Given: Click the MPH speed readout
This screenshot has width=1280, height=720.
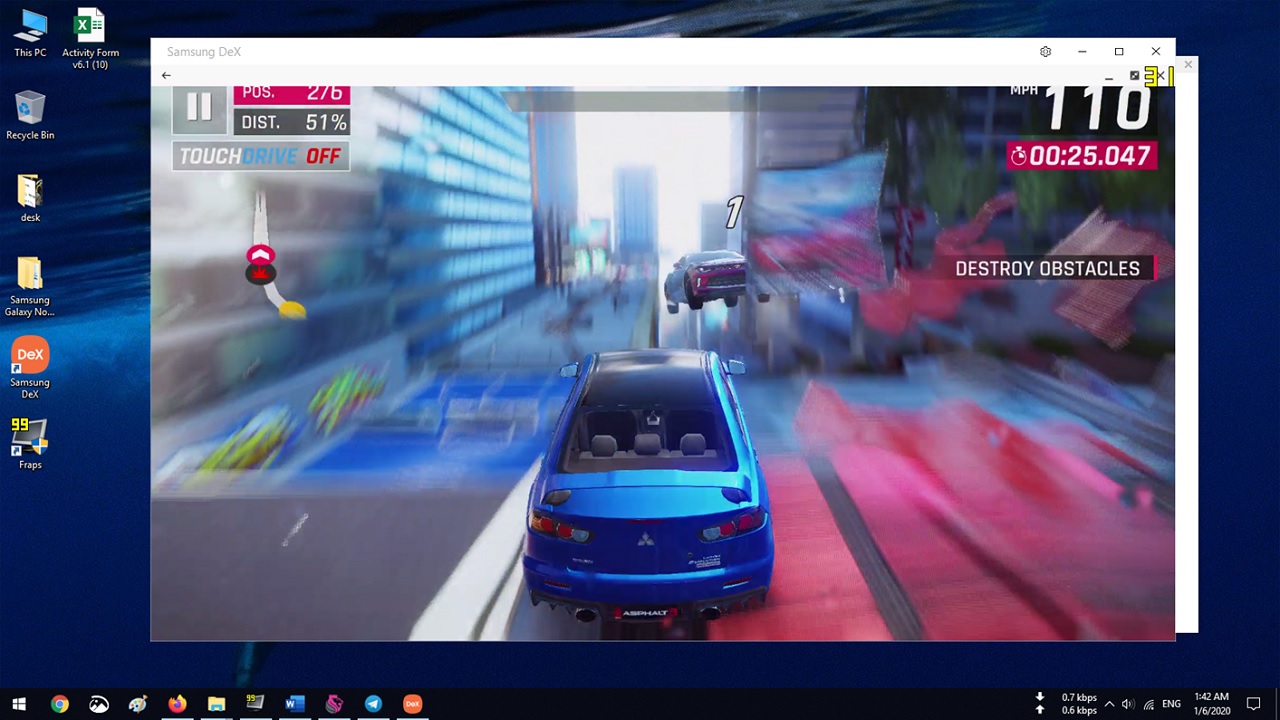Looking at the screenshot, I should click(1081, 107).
